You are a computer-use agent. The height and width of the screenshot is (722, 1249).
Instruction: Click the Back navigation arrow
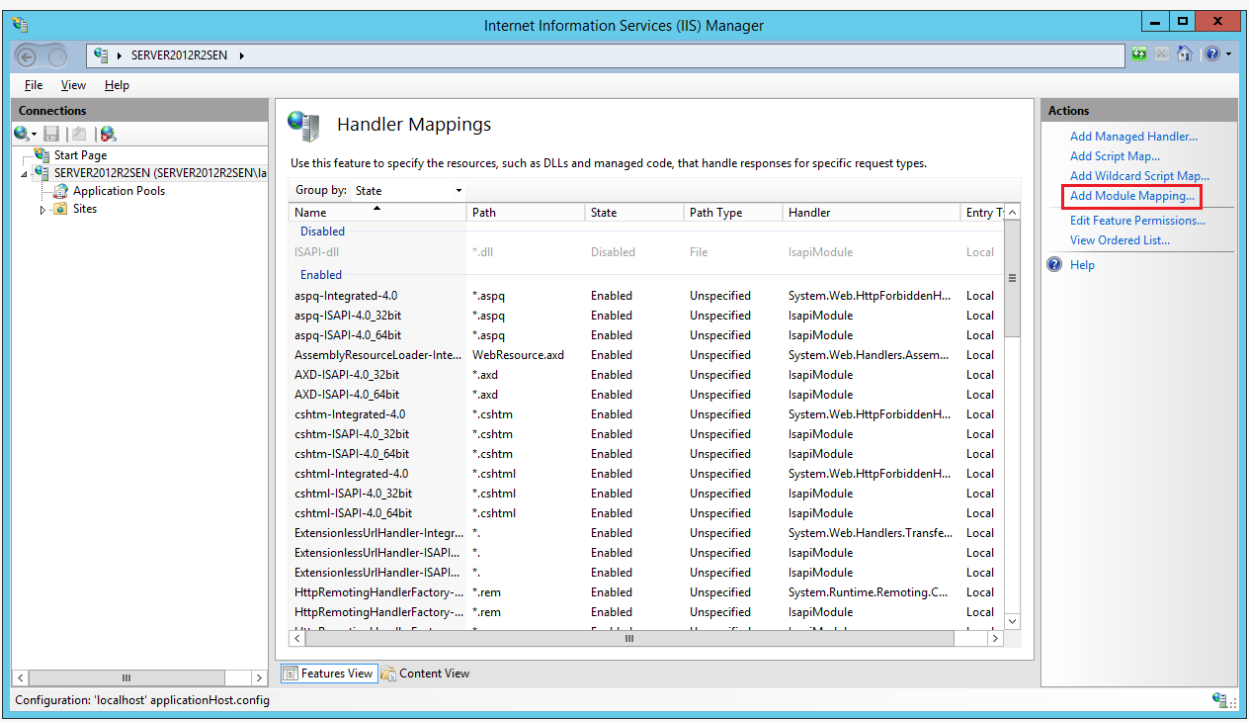pos(28,56)
